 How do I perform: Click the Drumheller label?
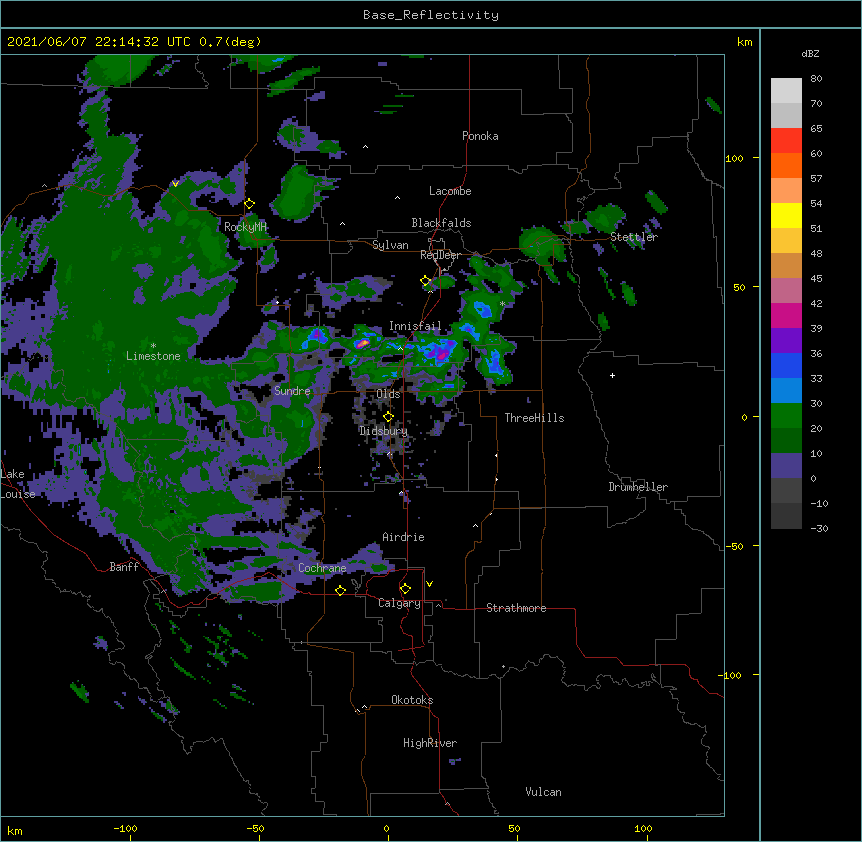(638, 487)
